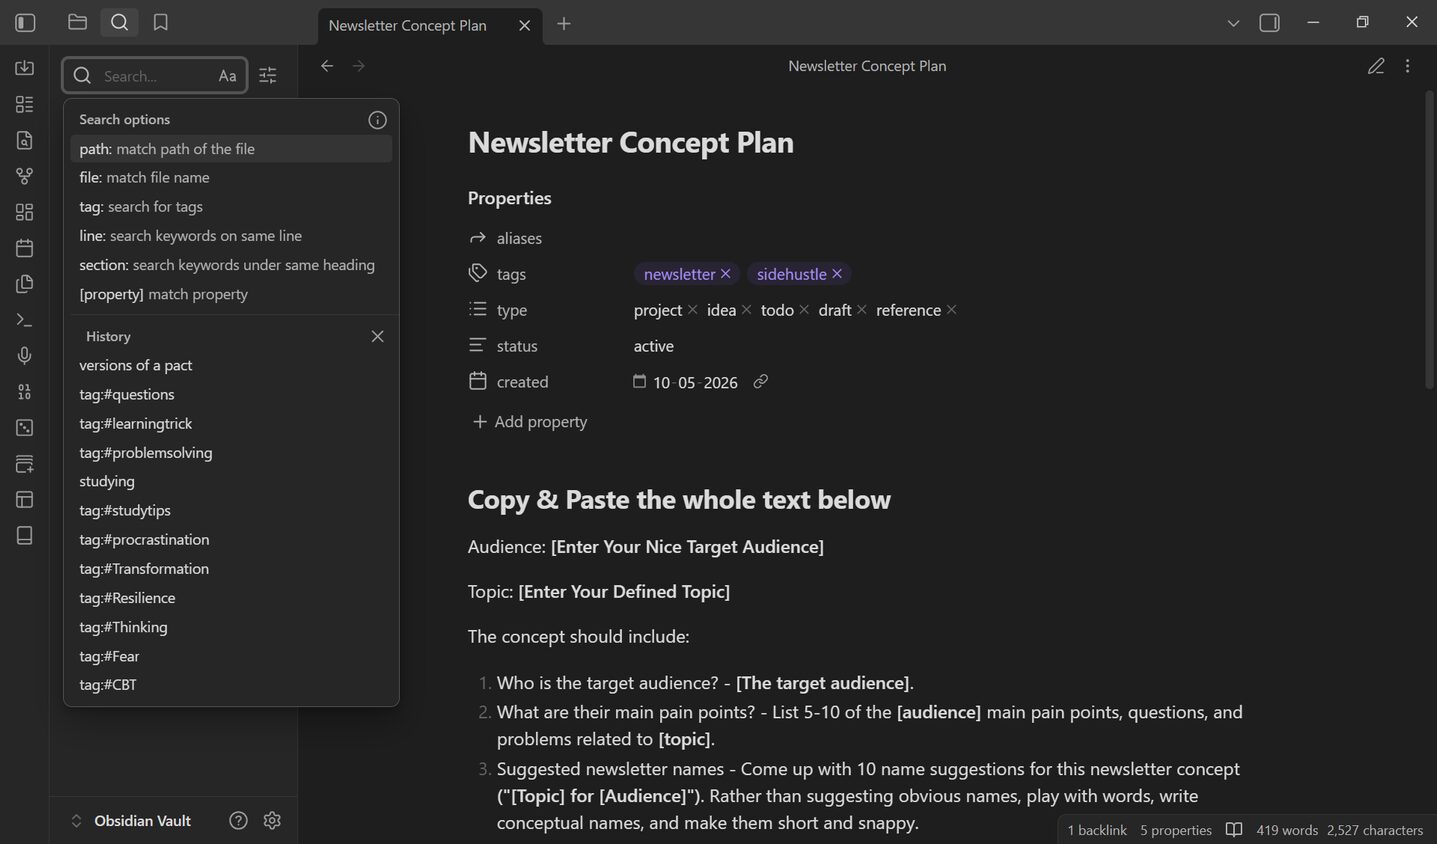Switch to Newsletter Concept Plan tab

408,25
